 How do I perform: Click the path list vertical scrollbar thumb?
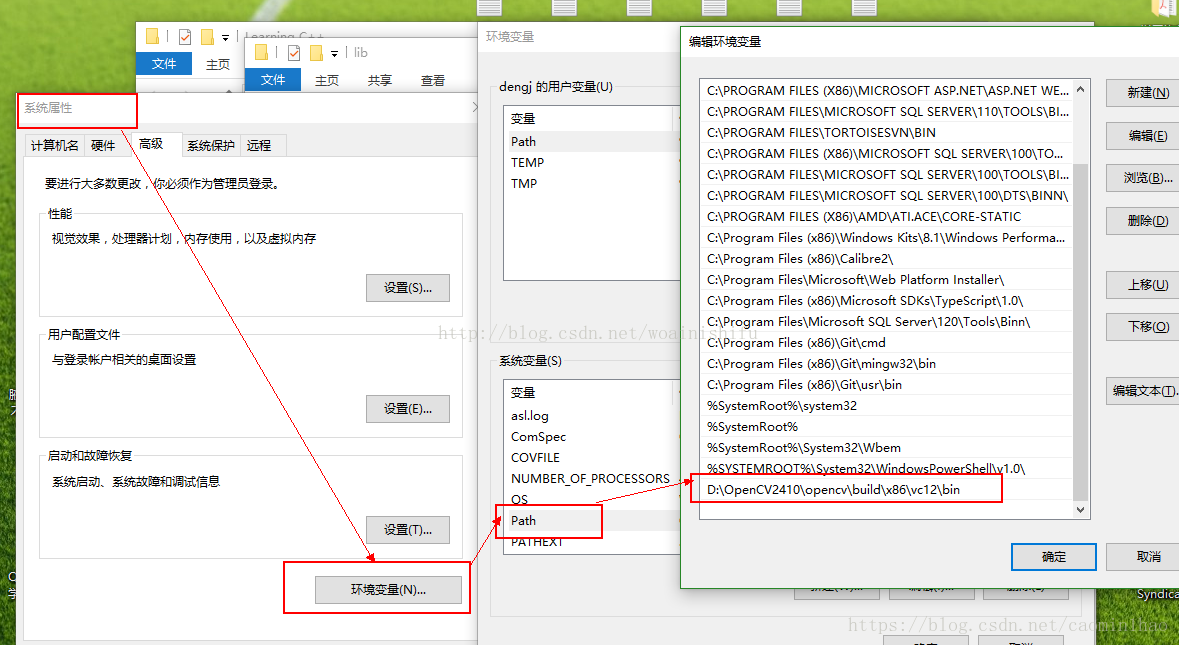point(1080,332)
